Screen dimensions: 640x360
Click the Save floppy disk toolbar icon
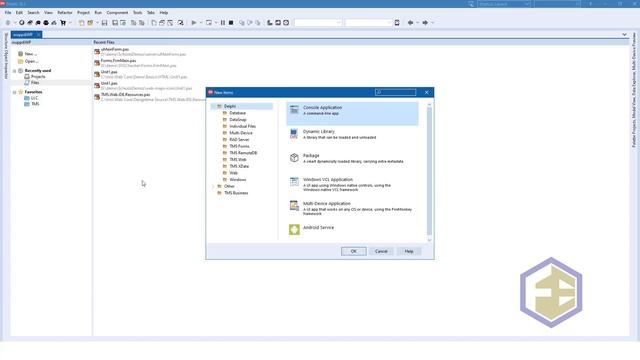pos(104,23)
